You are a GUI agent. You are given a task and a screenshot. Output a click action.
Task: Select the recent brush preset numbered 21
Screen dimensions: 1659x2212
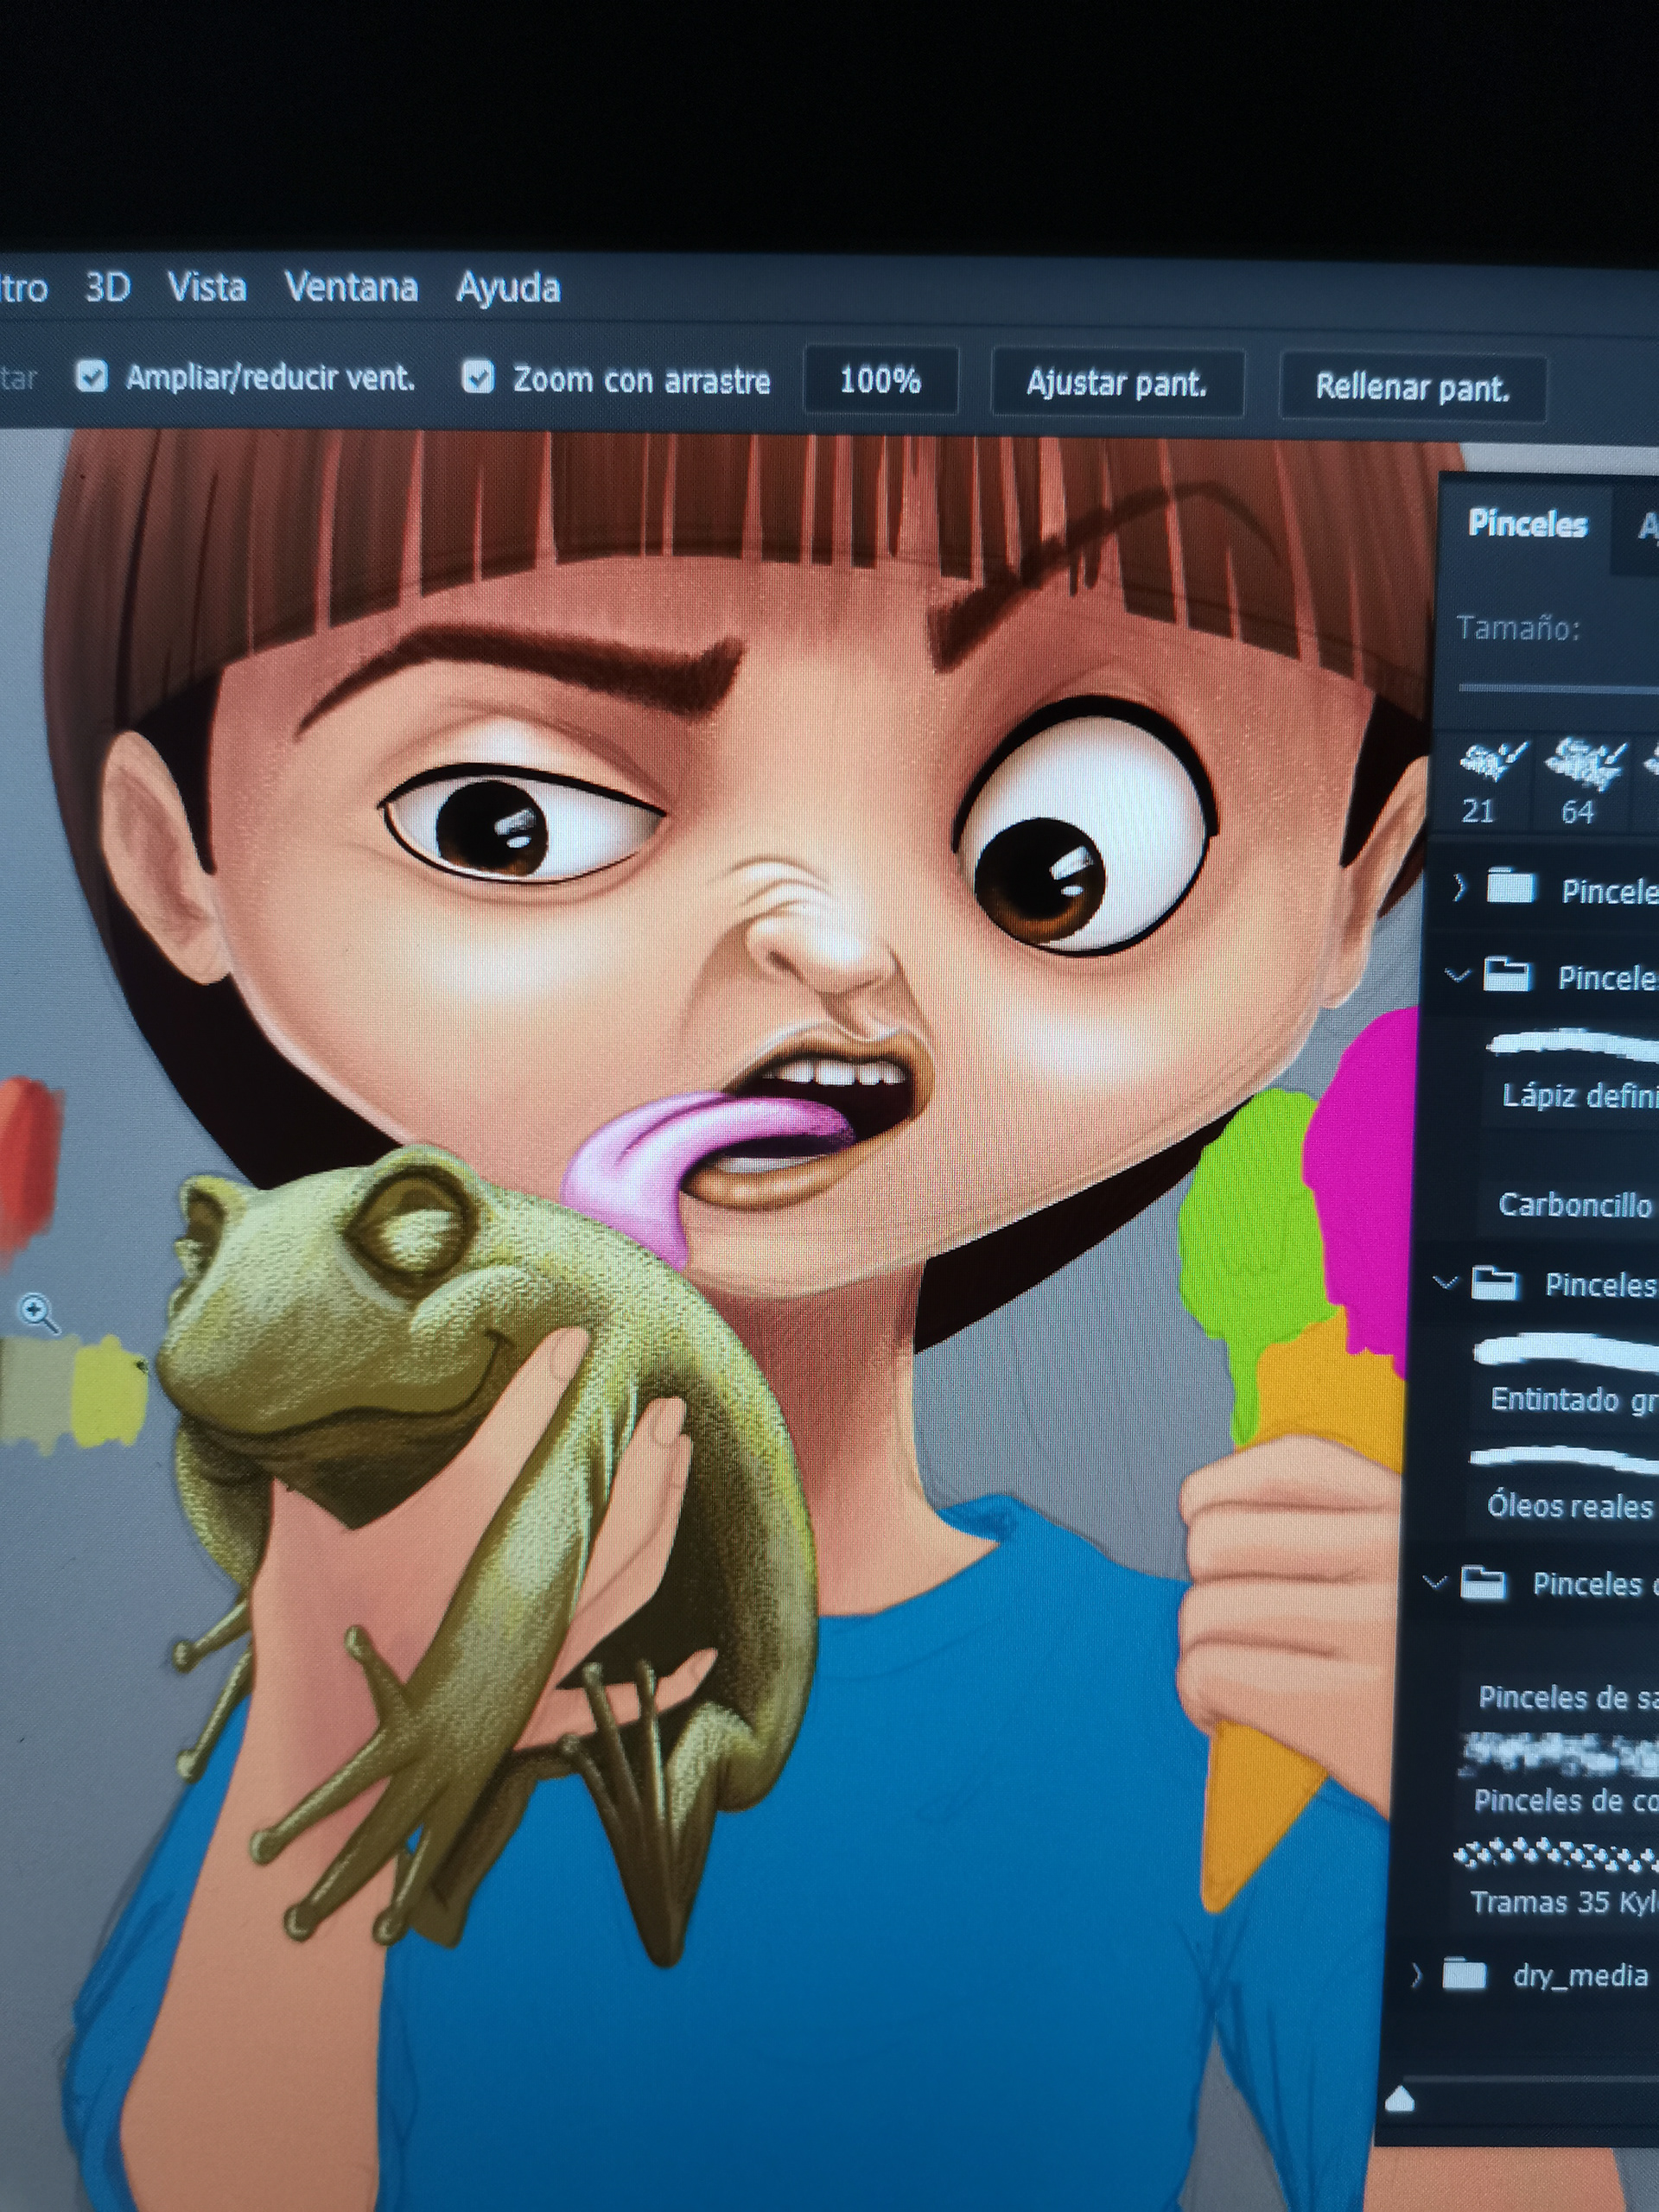[x=1491, y=781]
